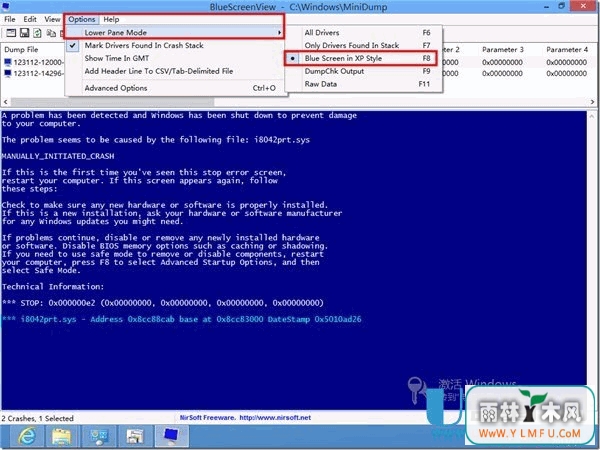Expand the Lower Pane Mode submenu

176,33
